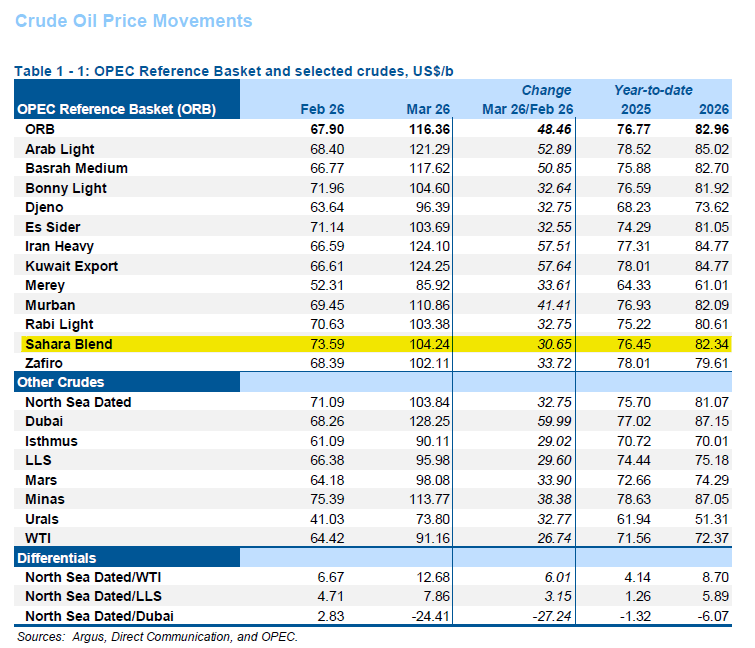This screenshot has height=648, width=755.
Task: Click the 'Change' column header
Action: tap(546, 90)
